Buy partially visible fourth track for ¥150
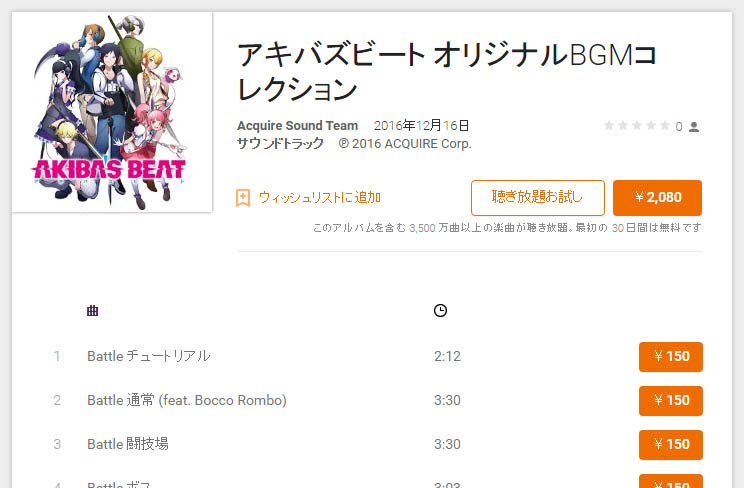The image size is (744, 488). 670,481
